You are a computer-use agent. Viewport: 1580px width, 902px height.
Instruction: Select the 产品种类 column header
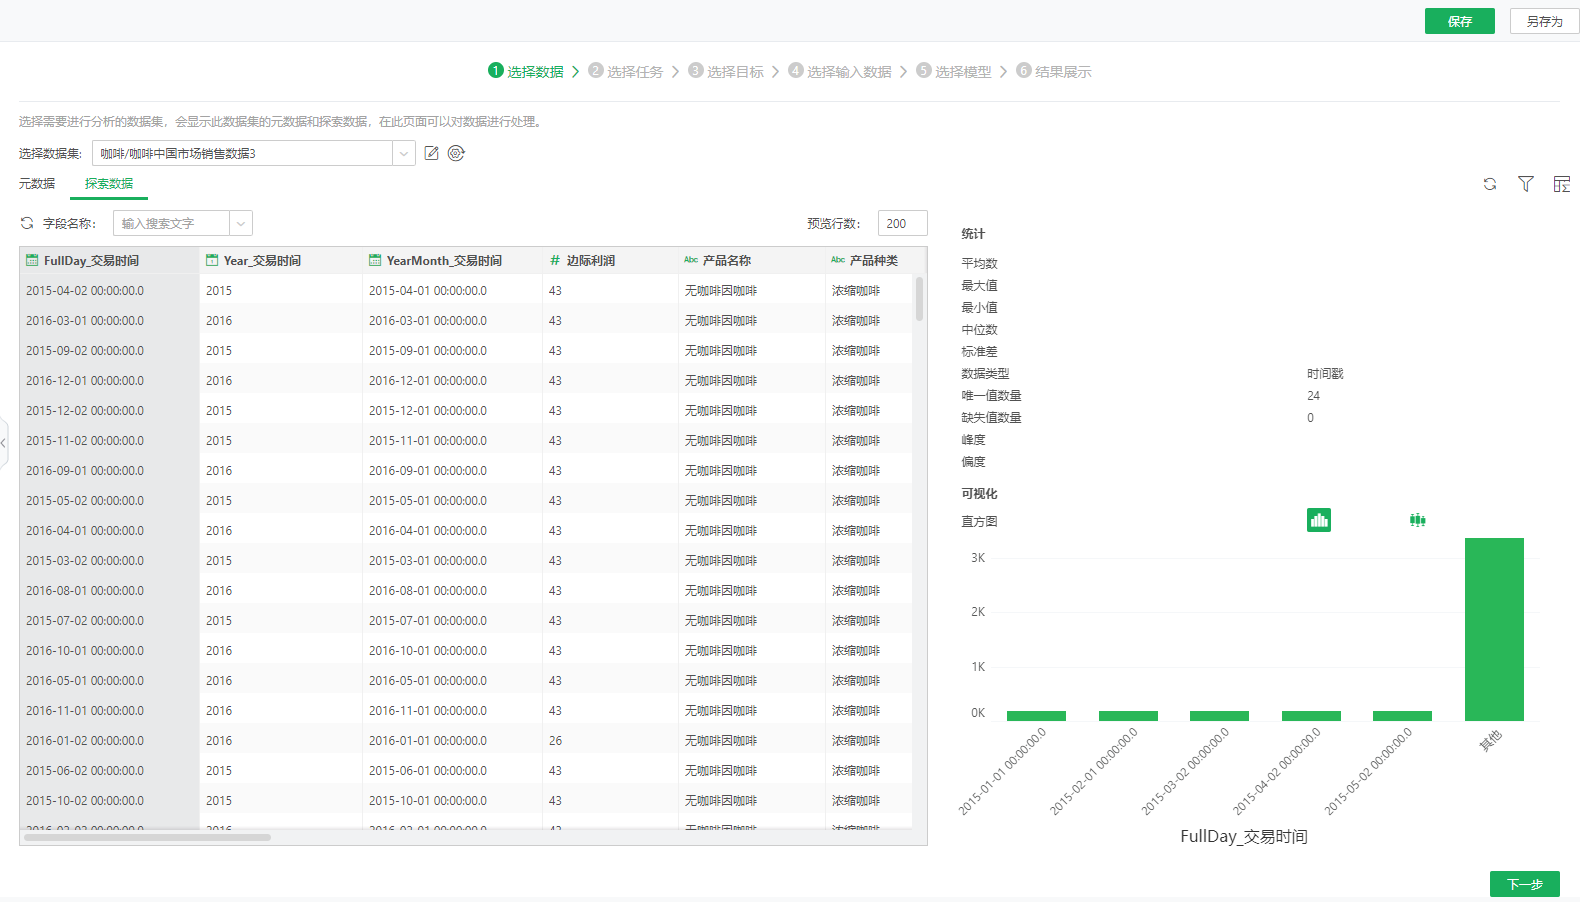868,260
